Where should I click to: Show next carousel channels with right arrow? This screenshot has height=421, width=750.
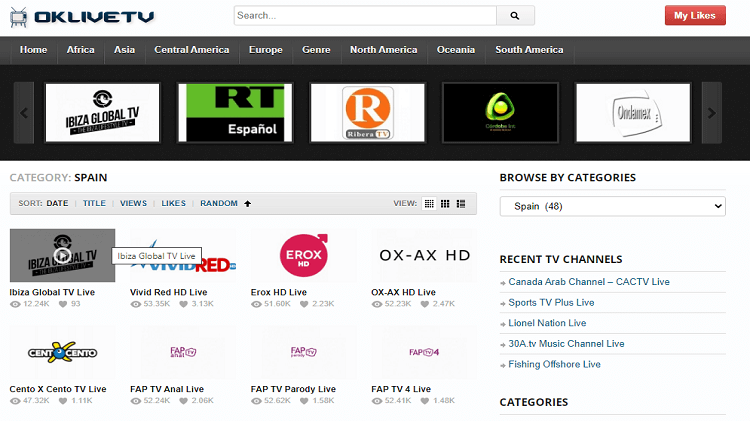(x=712, y=113)
